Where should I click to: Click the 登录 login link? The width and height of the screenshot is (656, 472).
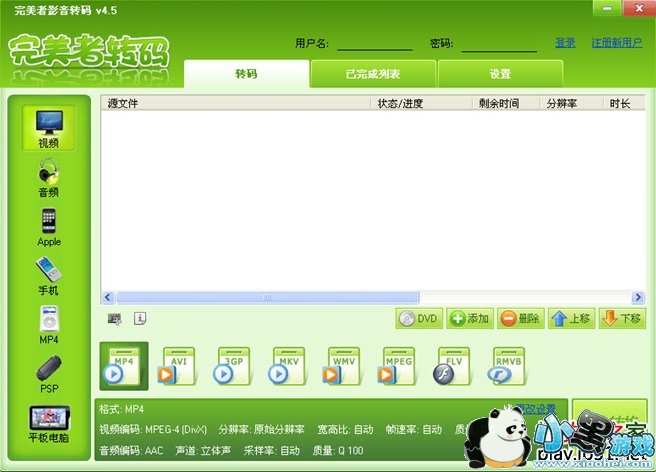tap(565, 43)
